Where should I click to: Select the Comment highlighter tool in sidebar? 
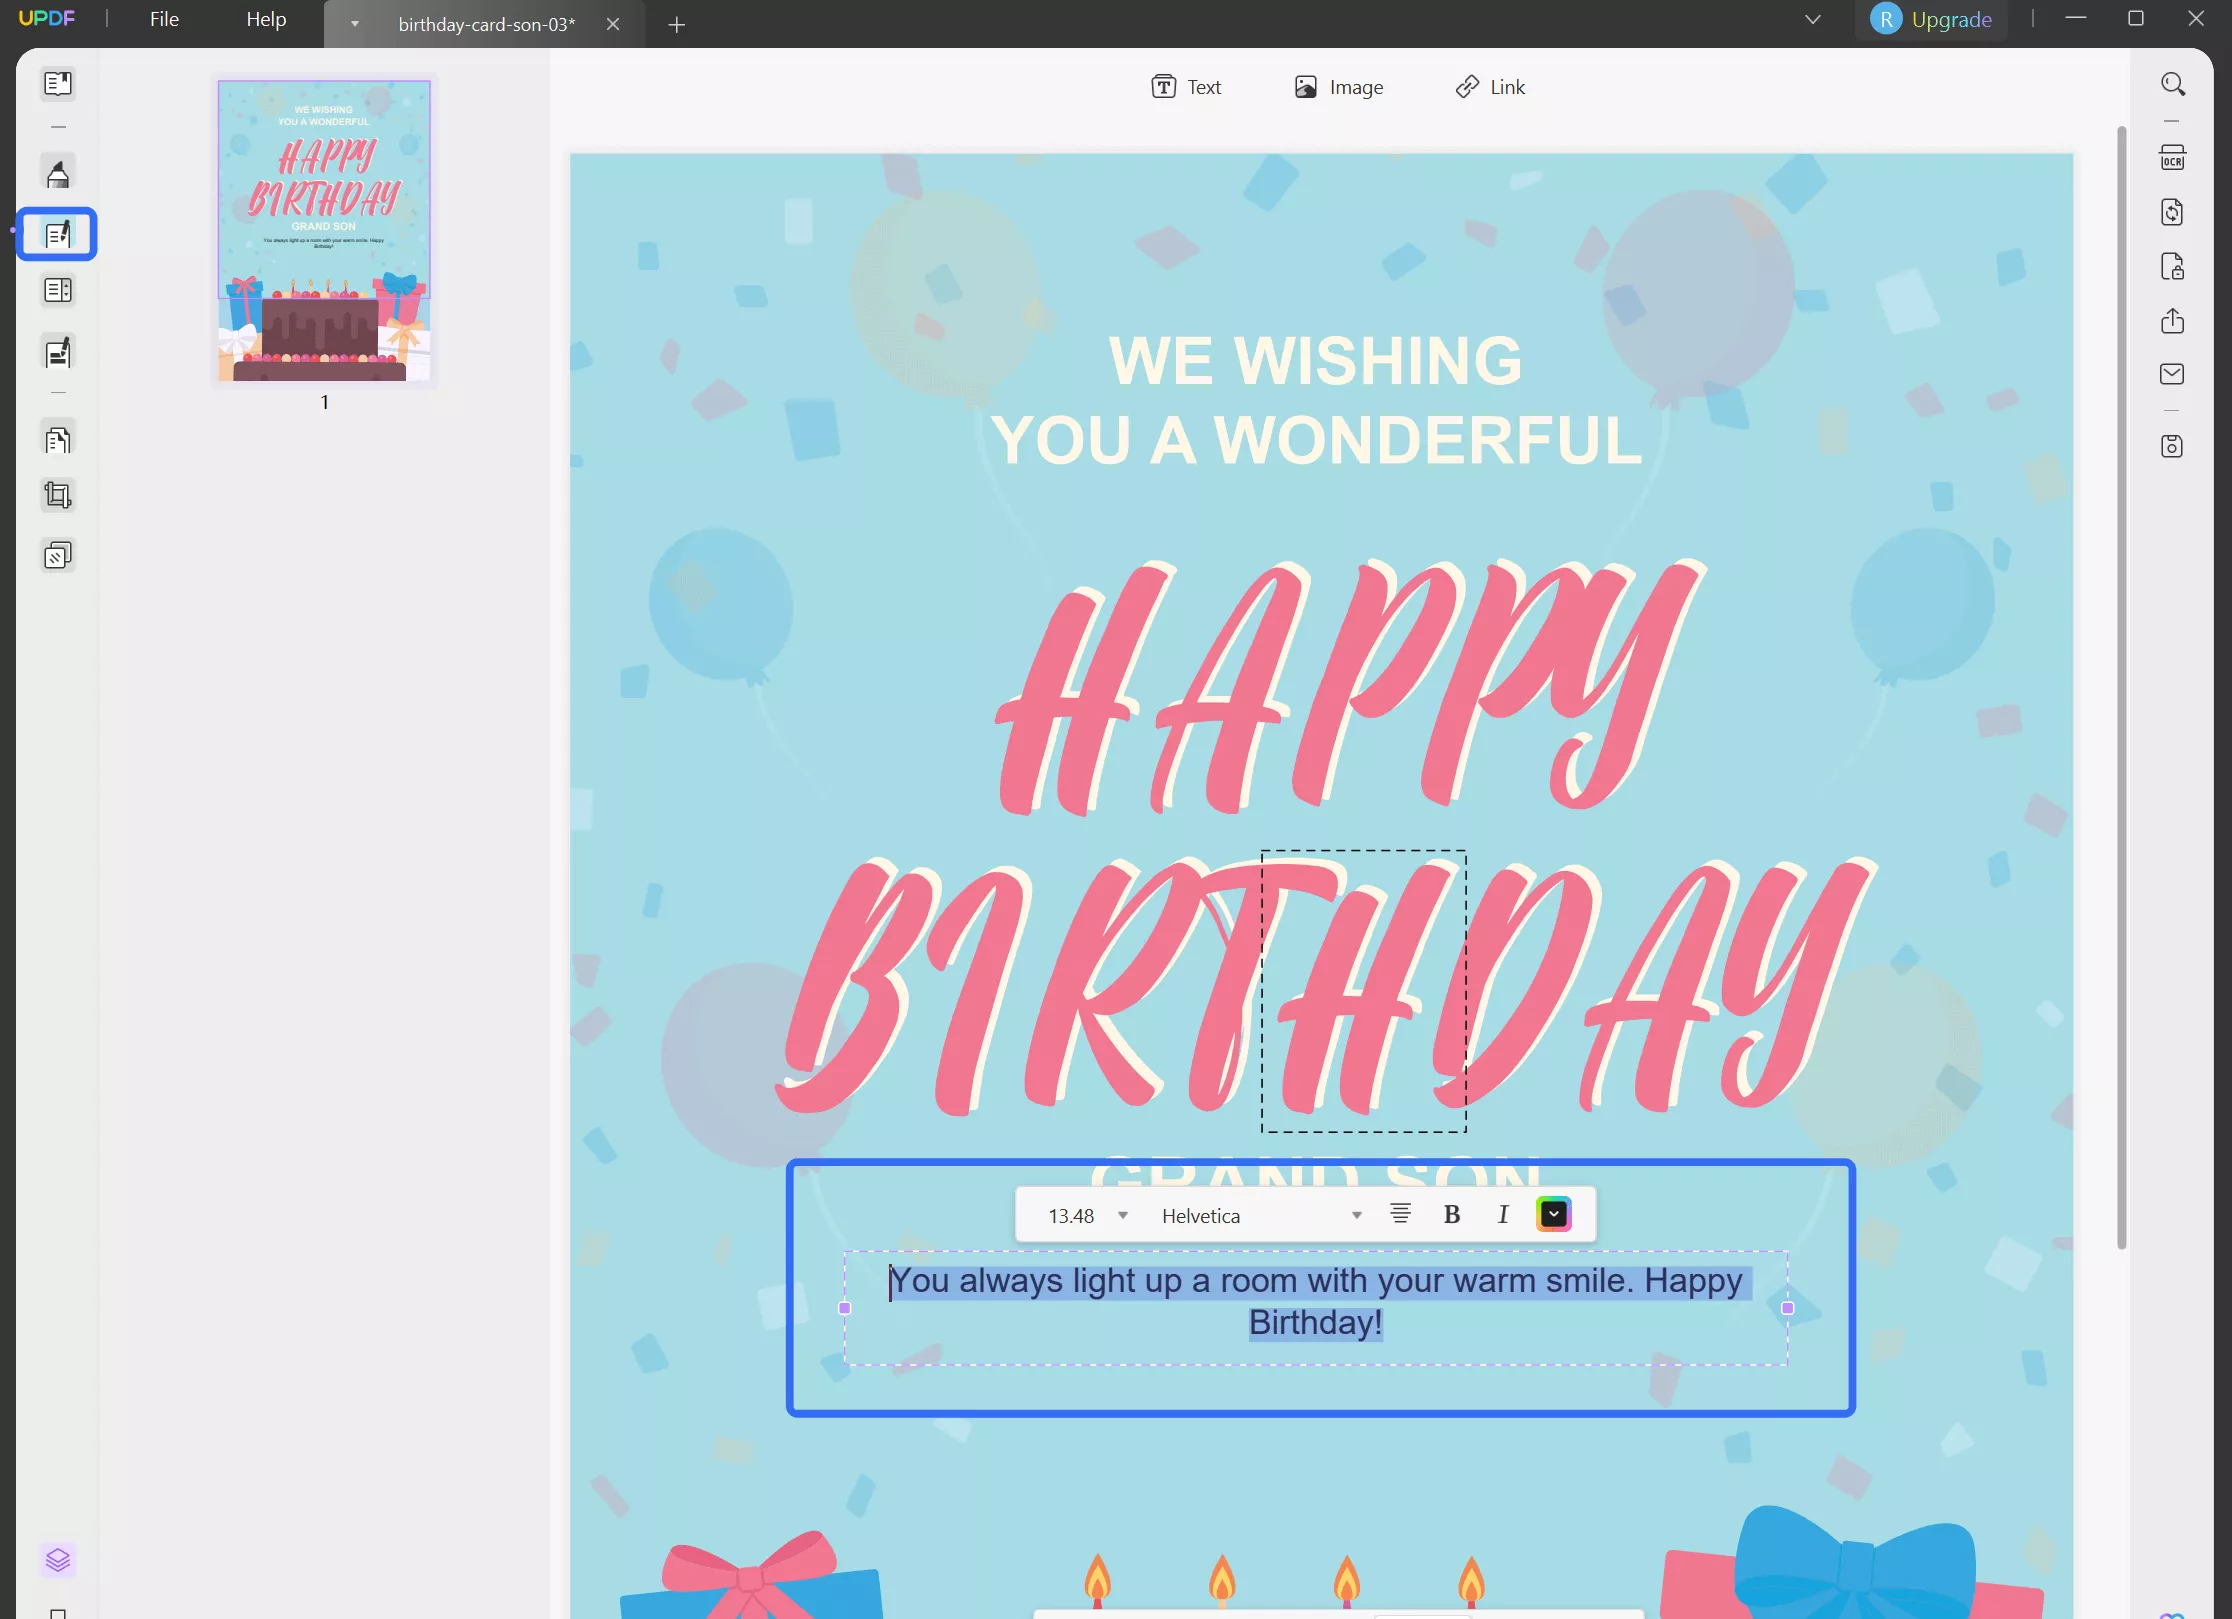click(58, 173)
